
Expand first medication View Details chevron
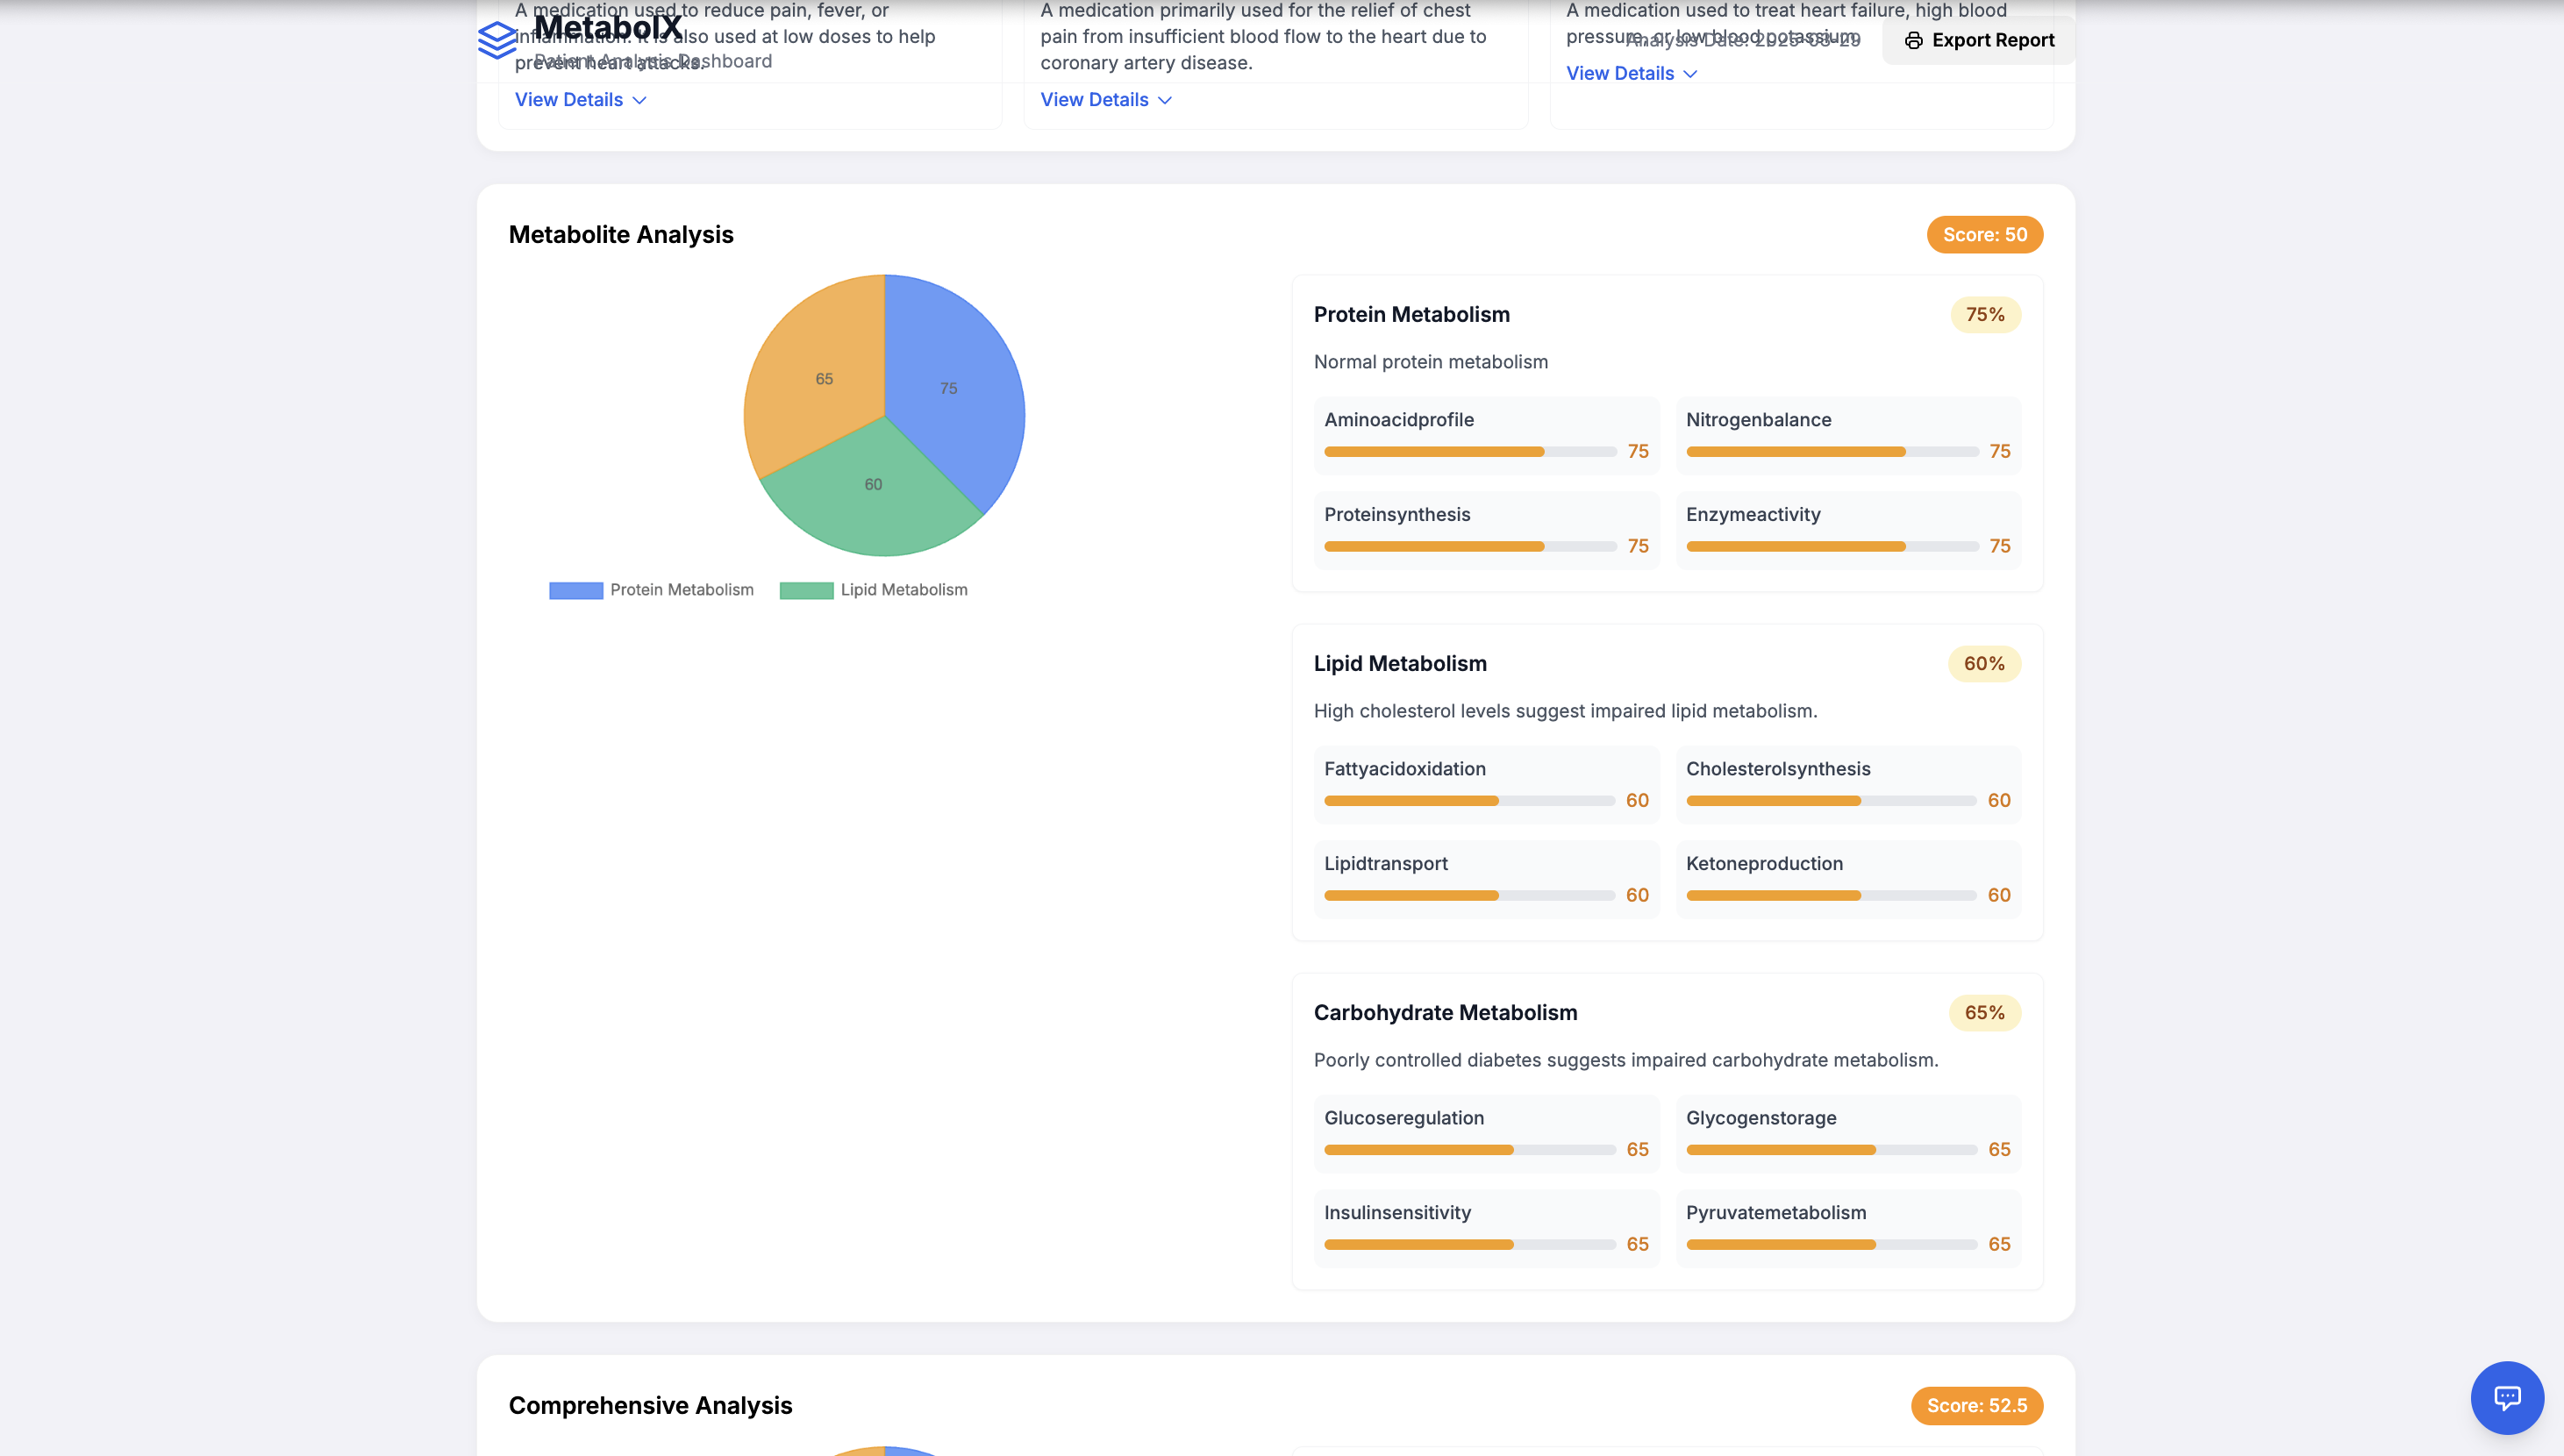click(640, 100)
